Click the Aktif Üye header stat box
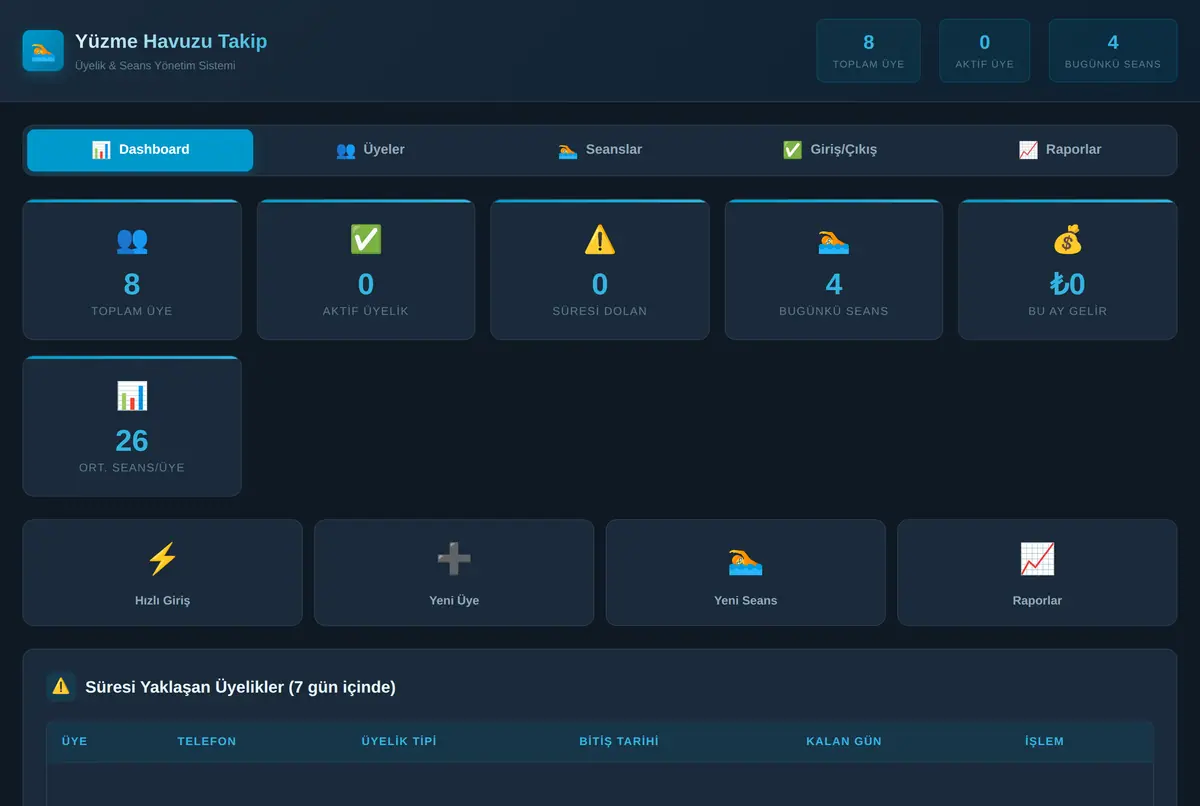The width and height of the screenshot is (1200, 806). pyautogui.click(x=984, y=51)
